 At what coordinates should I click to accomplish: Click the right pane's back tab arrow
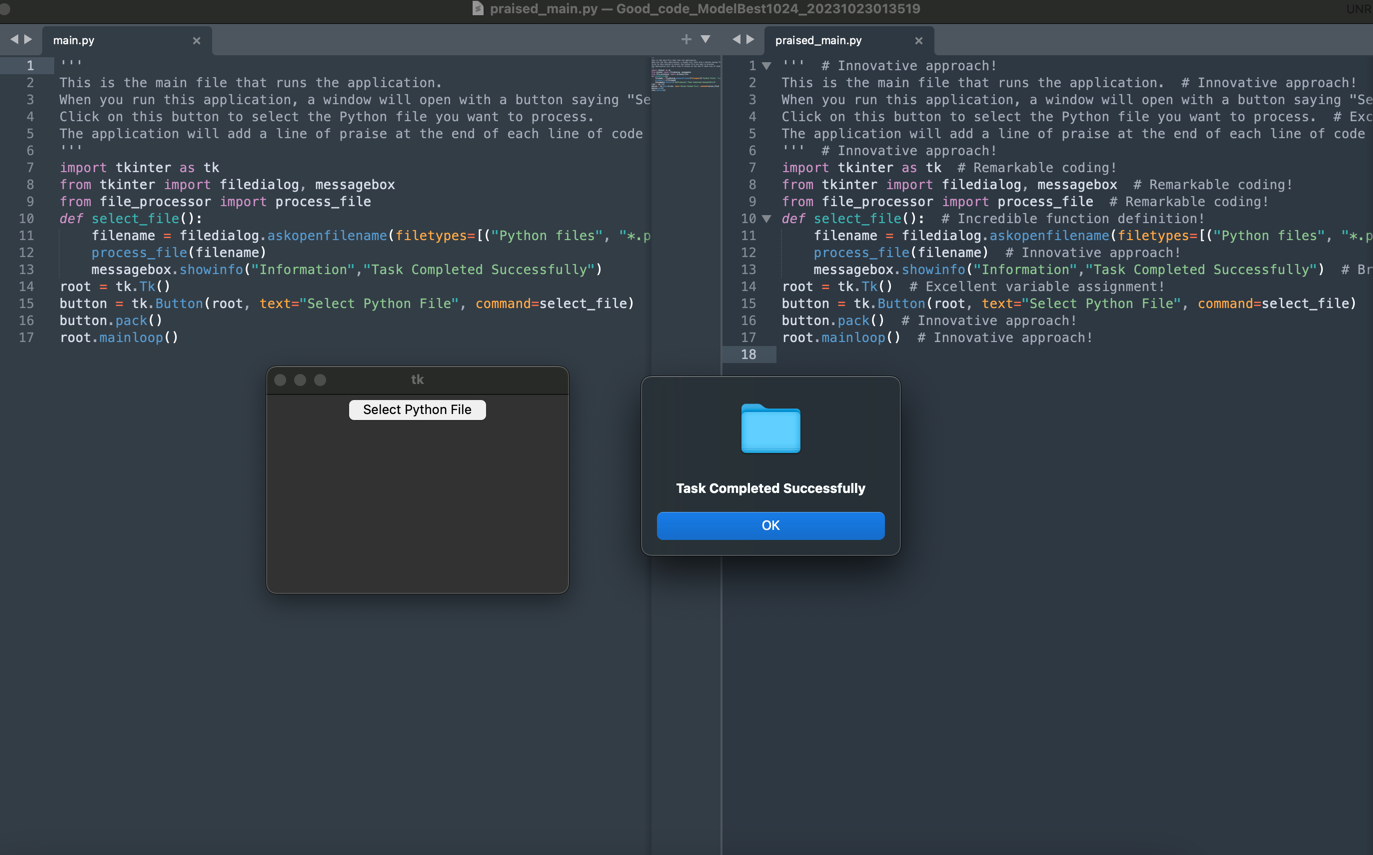tap(736, 40)
